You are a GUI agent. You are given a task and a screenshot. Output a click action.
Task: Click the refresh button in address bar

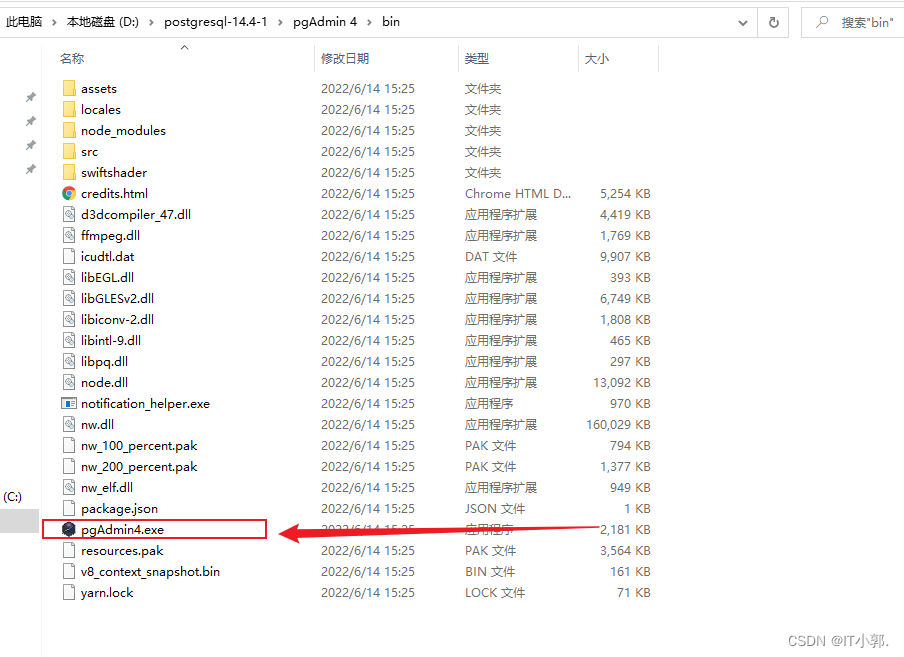[774, 22]
